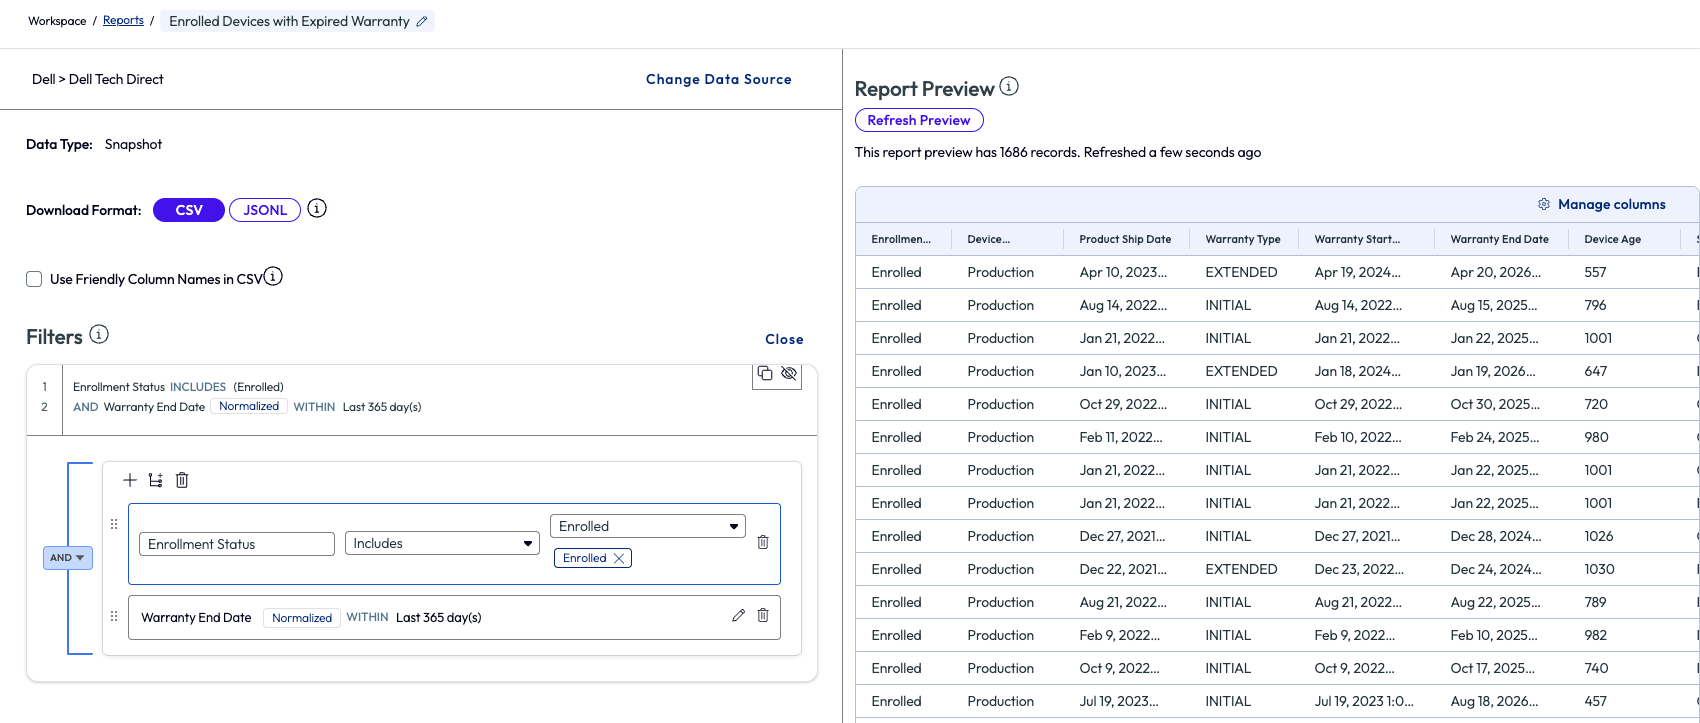Viewport: 1700px width, 723px height.
Task: Copy the filter expression icon
Action: [x=765, y=373]
